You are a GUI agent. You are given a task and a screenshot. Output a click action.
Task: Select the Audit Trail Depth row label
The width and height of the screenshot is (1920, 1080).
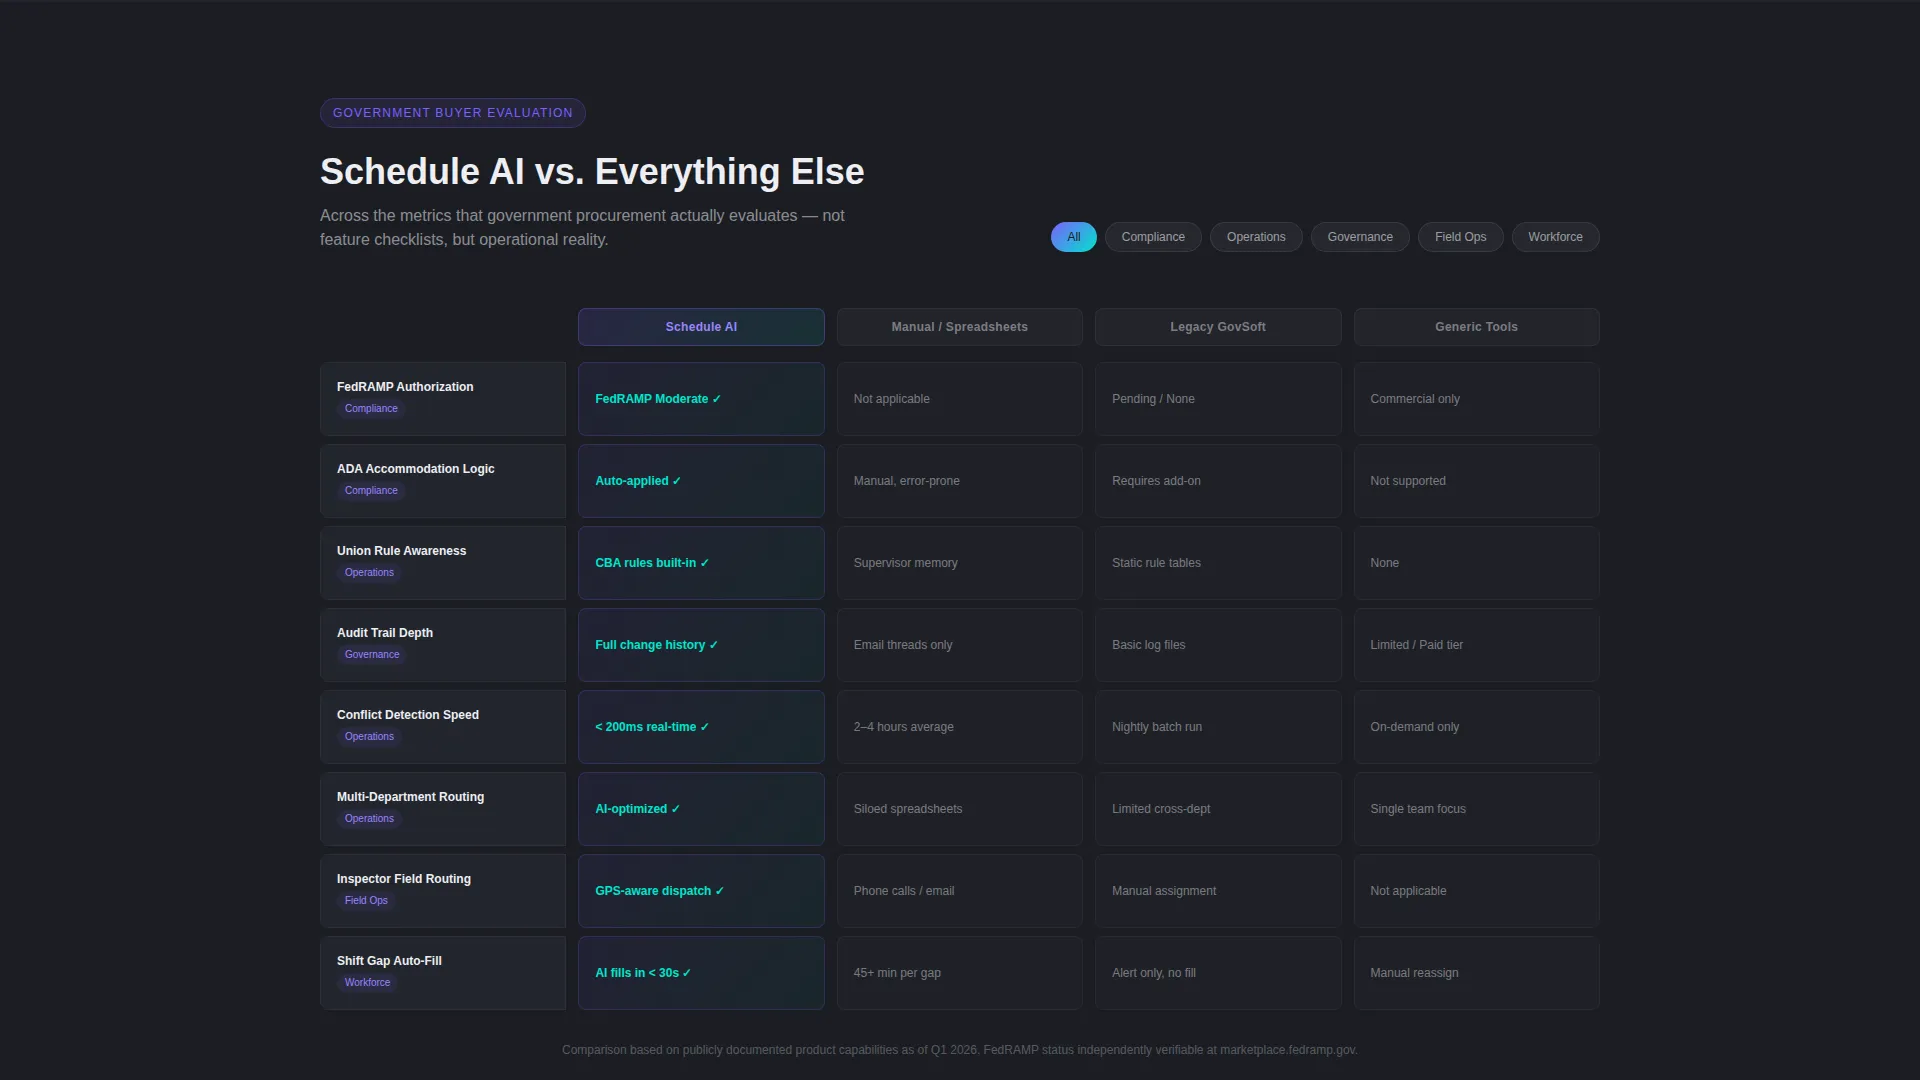point(443,645)
